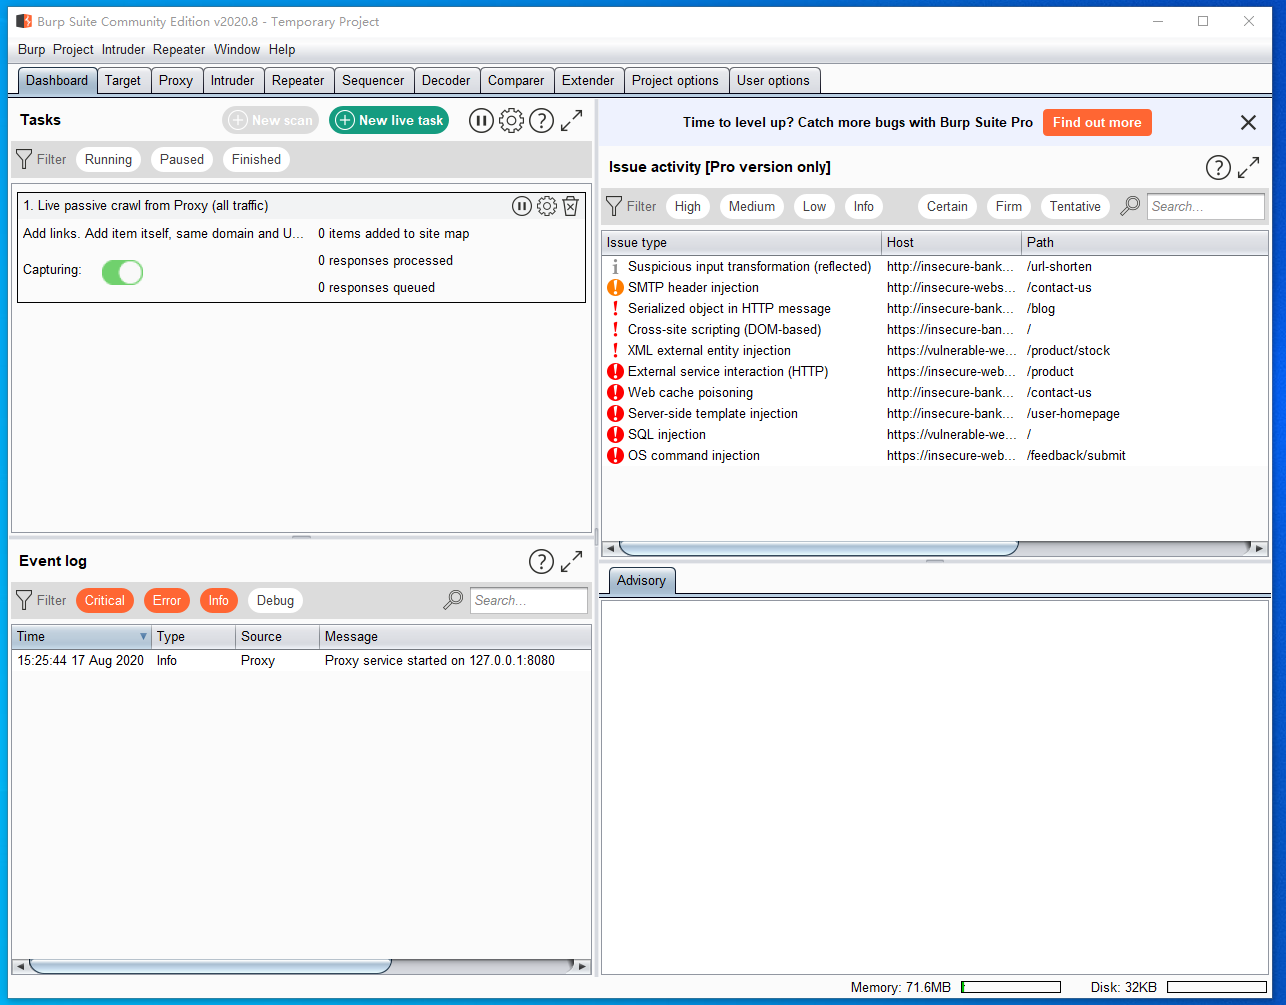Open help for the Event log panel

point(541,562)
